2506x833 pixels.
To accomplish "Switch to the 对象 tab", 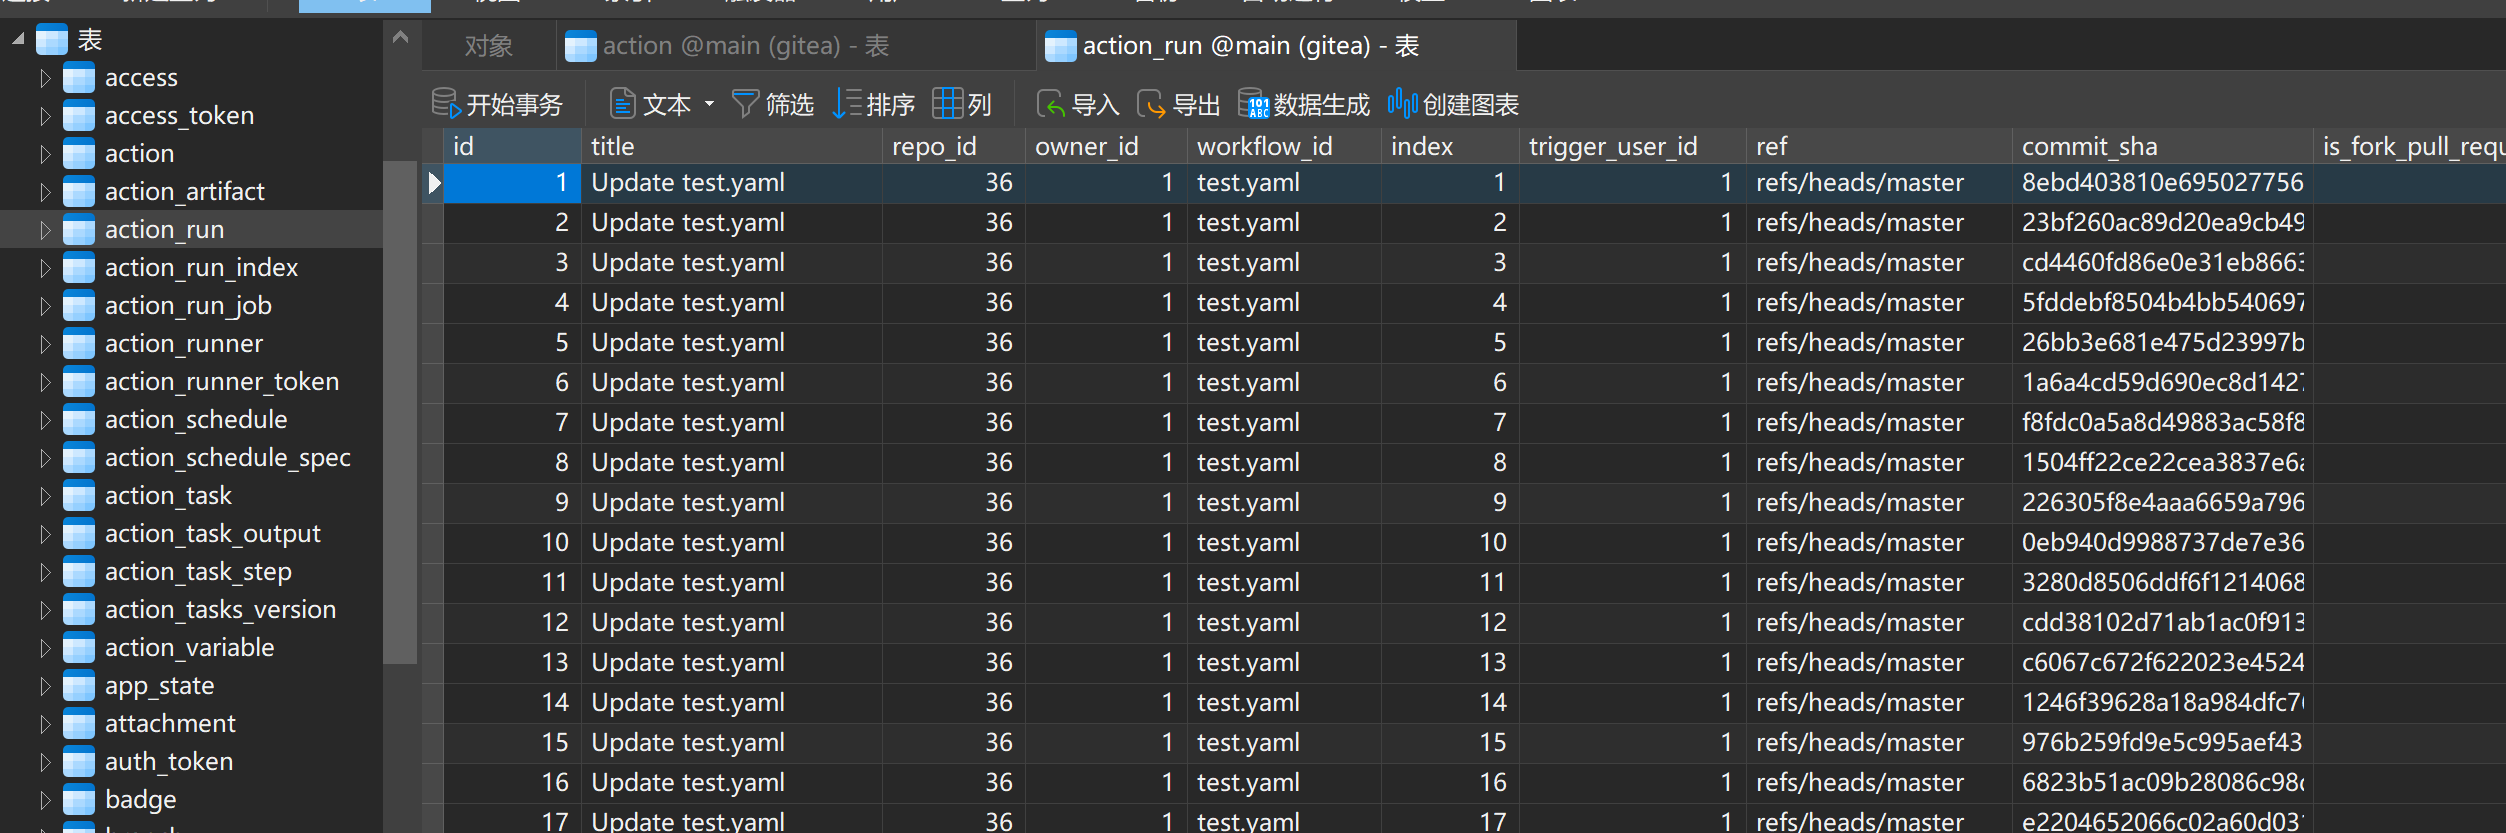I will click(x=488, y=46).
